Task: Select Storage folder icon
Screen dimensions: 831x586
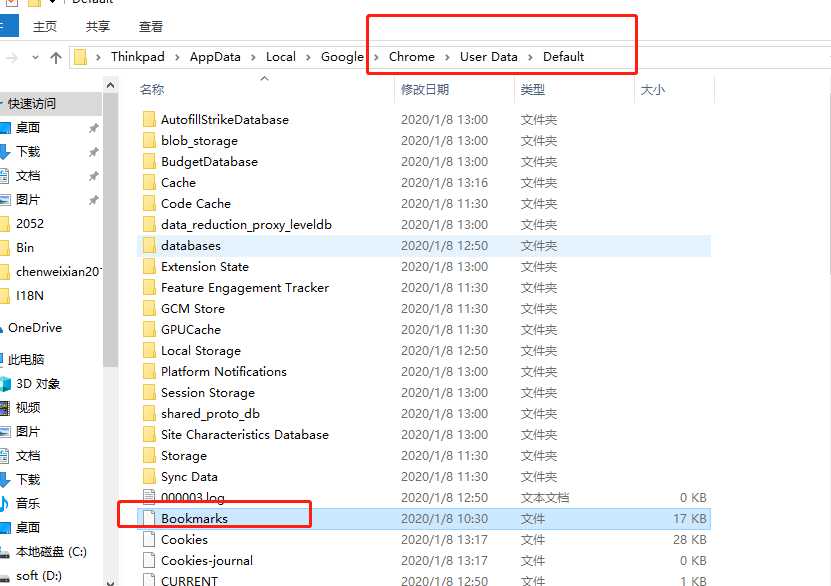Action: 149,456
